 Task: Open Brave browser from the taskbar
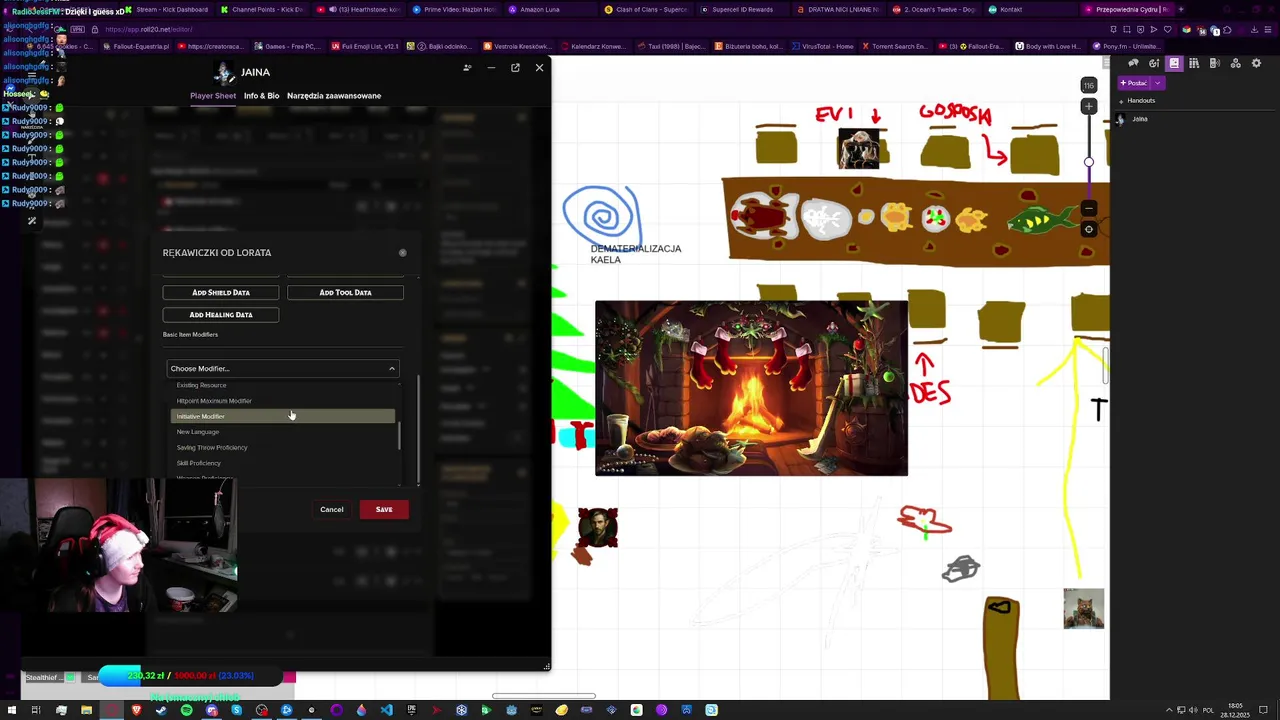click(x=136, y=710)
